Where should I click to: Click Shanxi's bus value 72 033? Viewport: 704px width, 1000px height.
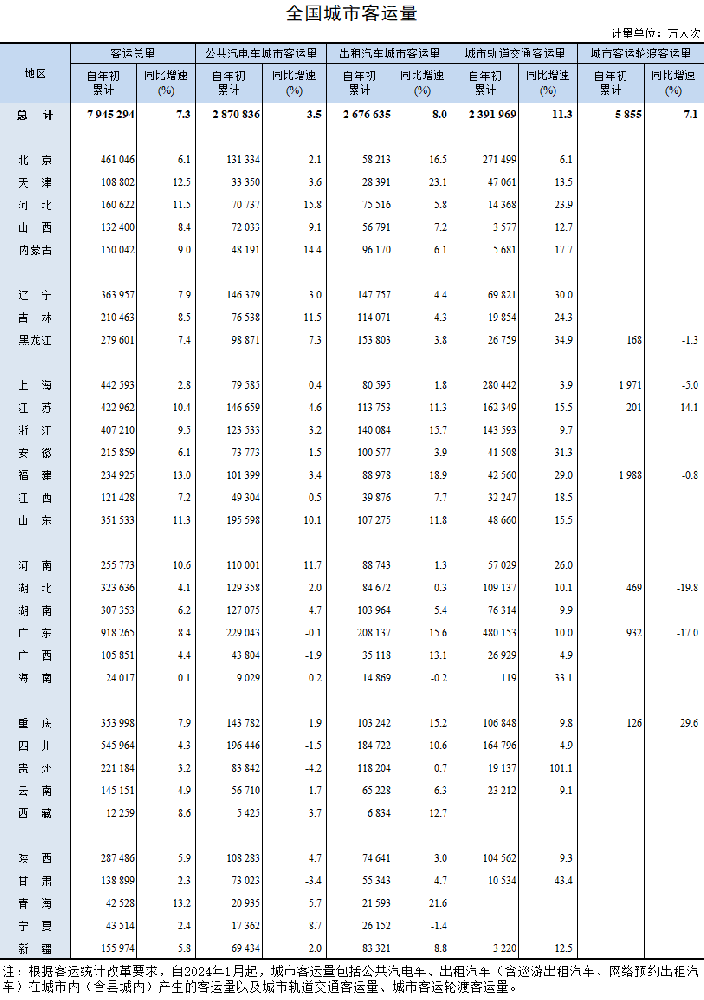(x=246, y=227)
